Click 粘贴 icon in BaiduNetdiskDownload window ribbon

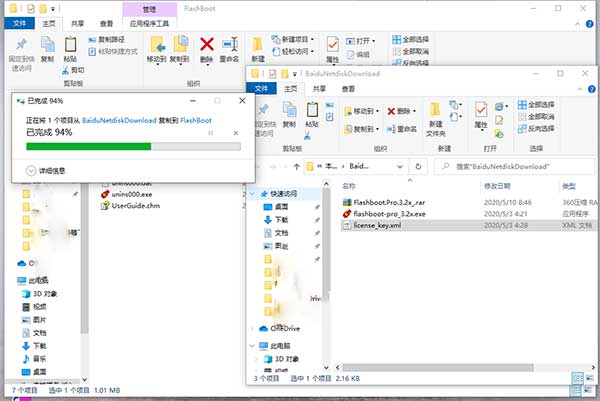(x=312, y=114)
